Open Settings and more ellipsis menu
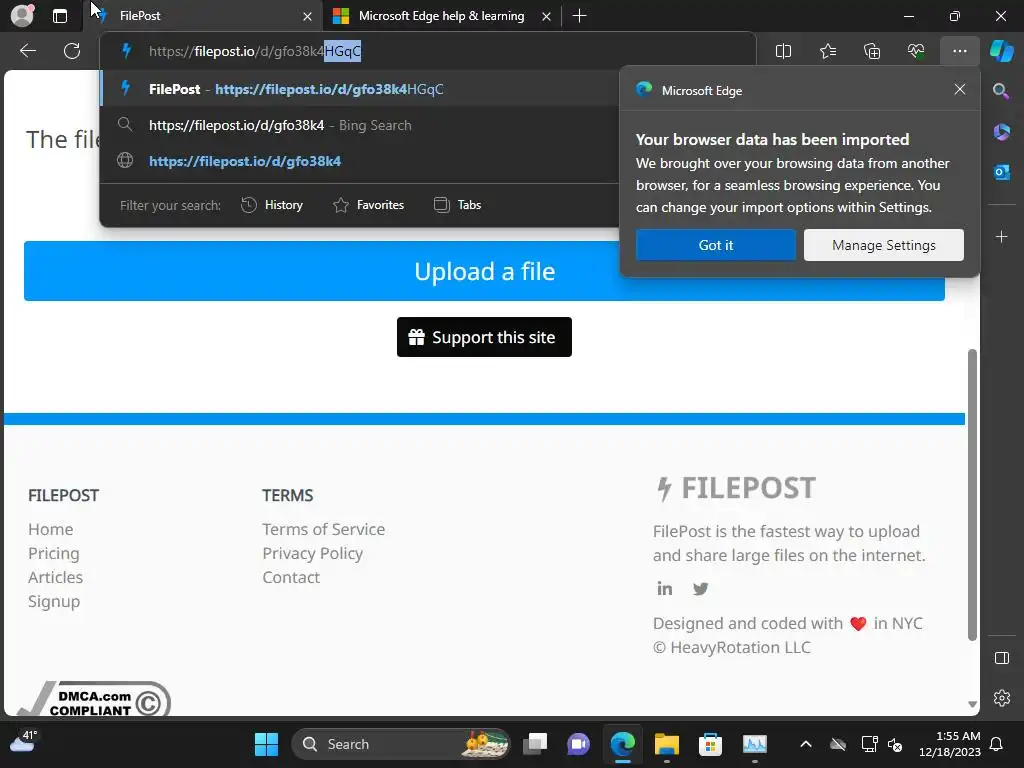 point(959,51)
